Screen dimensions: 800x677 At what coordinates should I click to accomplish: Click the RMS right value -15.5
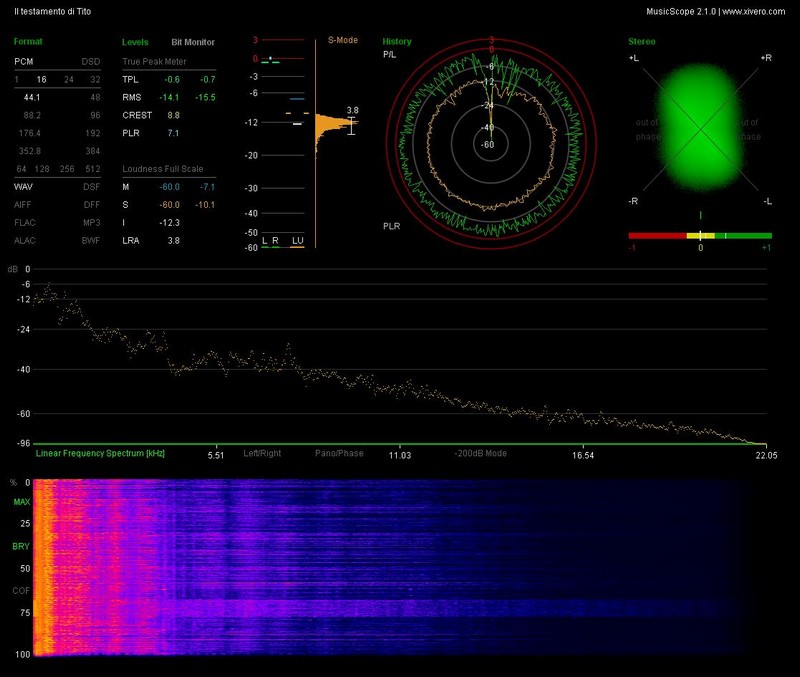click(x=205, y=97)
